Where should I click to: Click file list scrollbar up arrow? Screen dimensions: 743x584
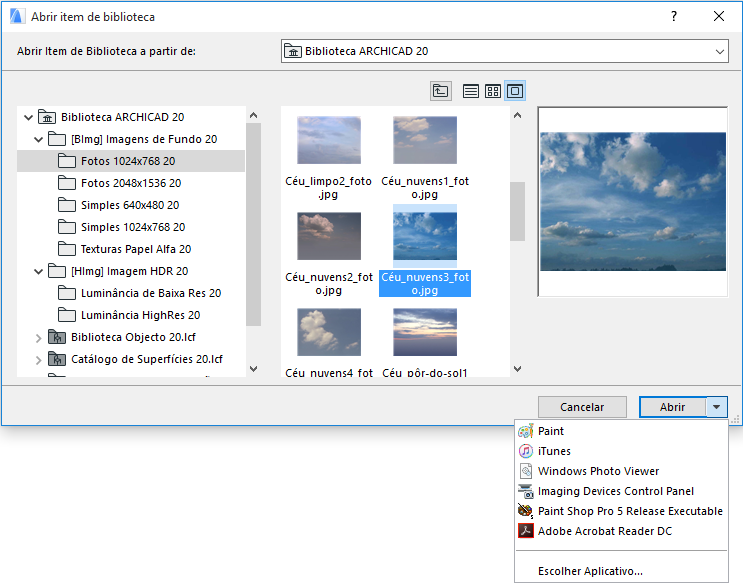tap(517, 115)
